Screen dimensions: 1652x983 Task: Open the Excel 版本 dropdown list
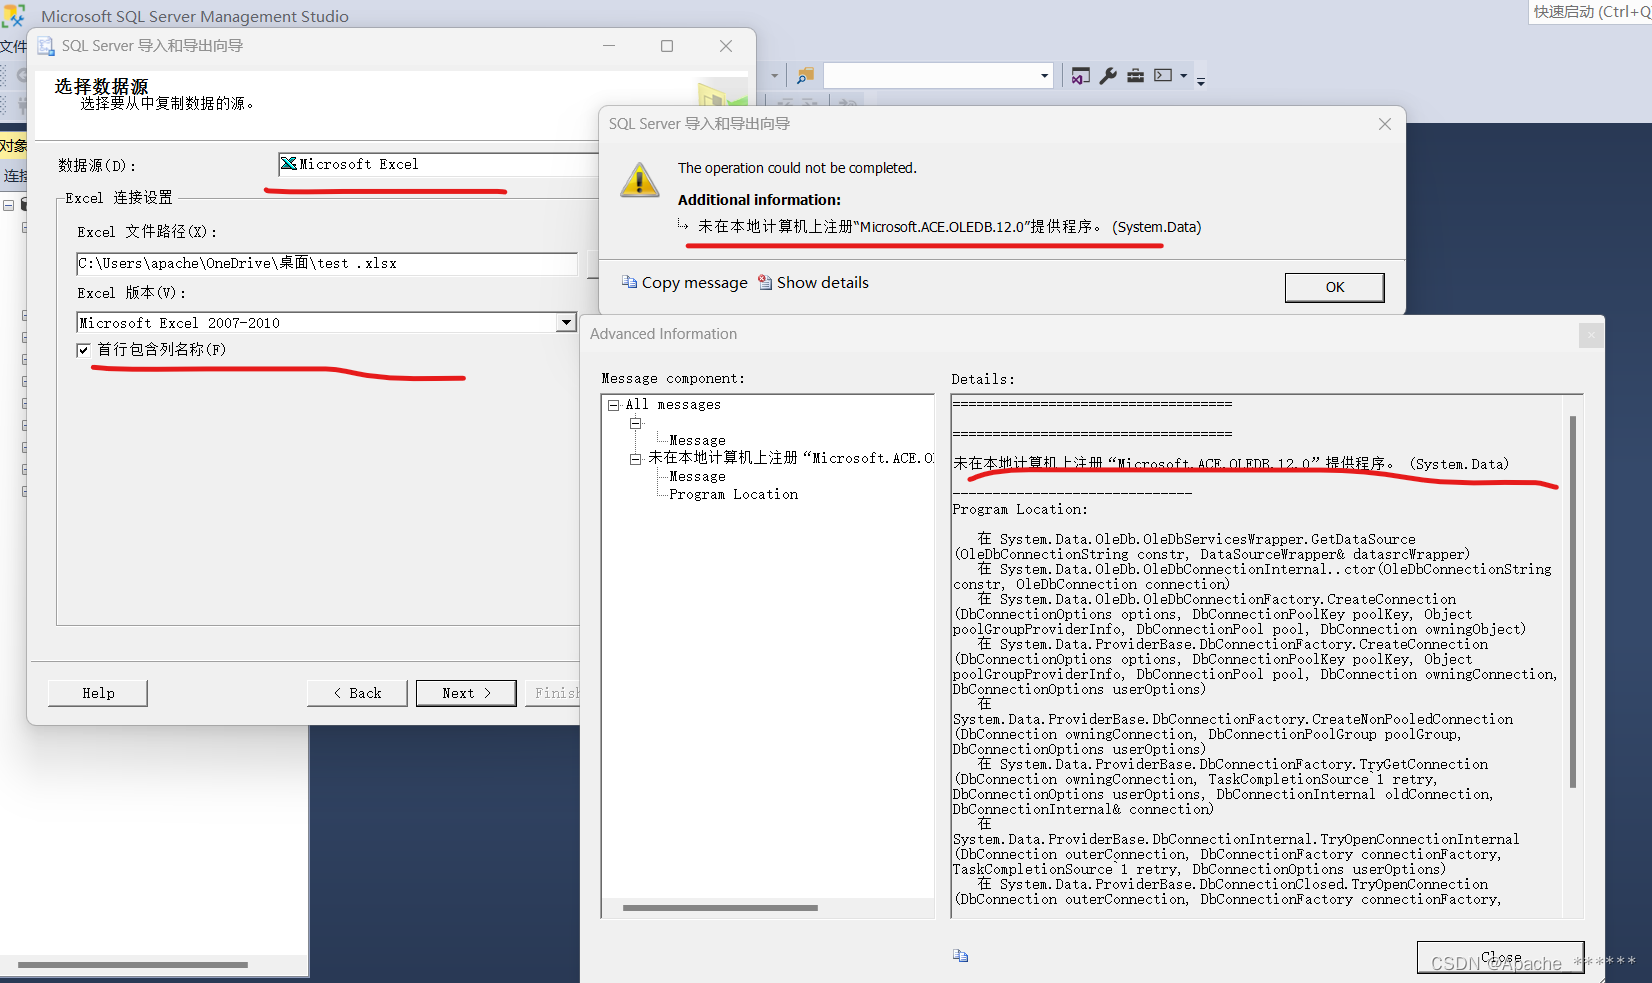coord(566,322)
